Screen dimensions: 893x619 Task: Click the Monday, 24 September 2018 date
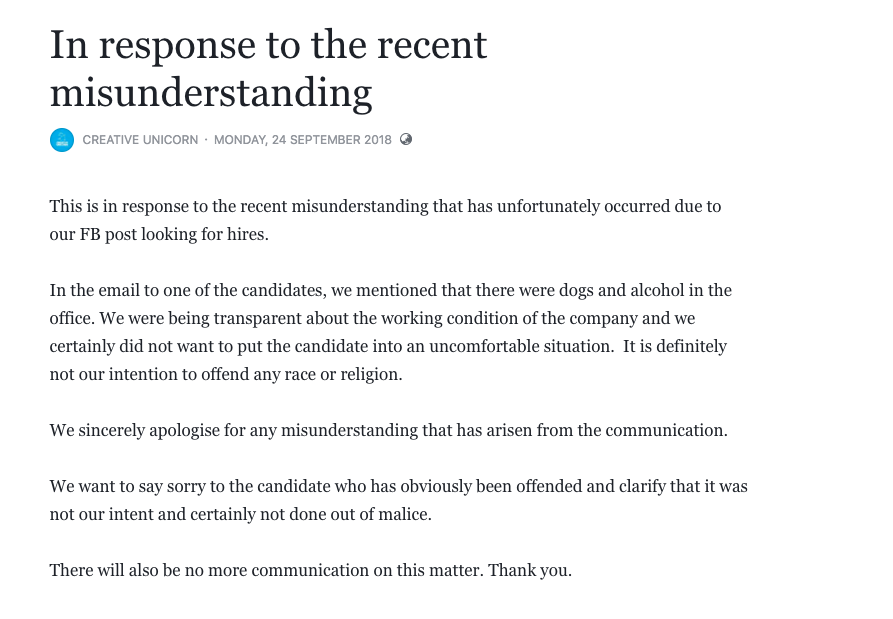tap(303, 140)
